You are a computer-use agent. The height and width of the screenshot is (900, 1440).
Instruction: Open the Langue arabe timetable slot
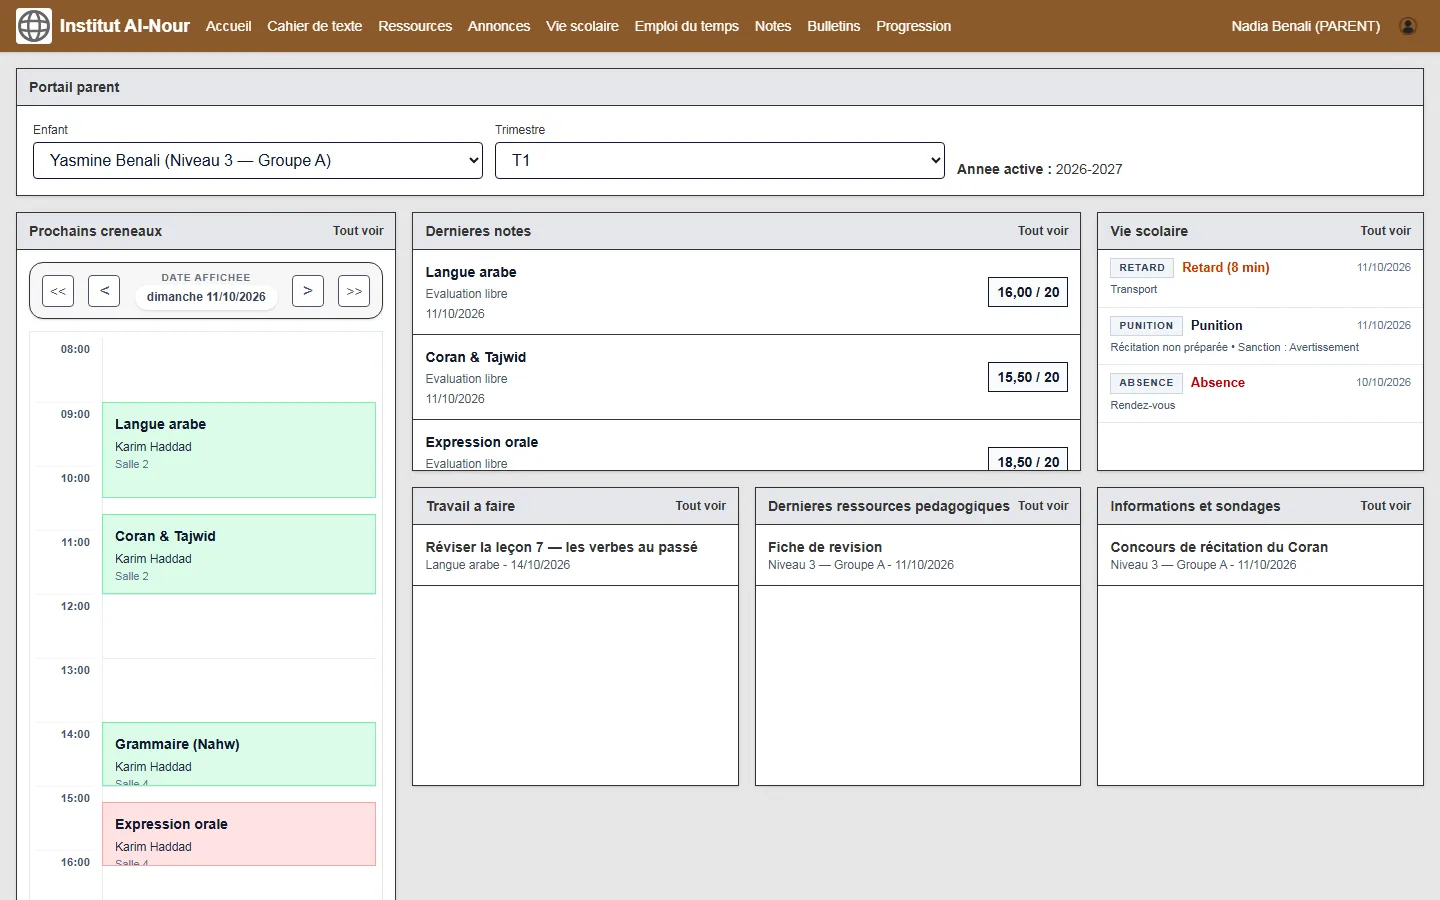tap(239, 450)
